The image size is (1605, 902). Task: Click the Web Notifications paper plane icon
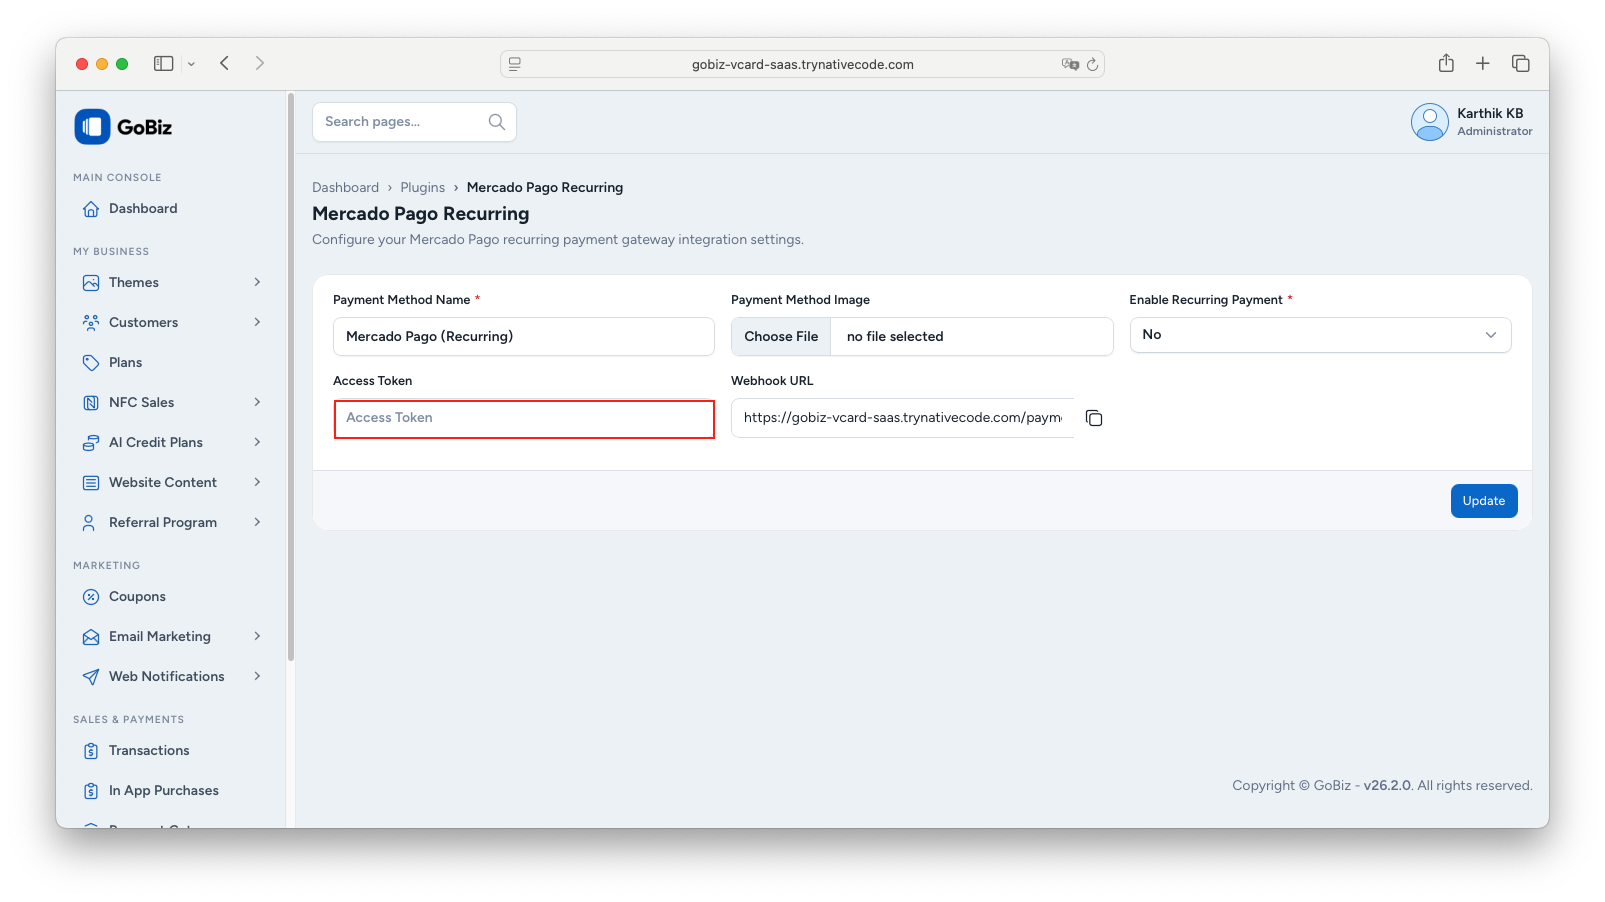pos(91,677)
